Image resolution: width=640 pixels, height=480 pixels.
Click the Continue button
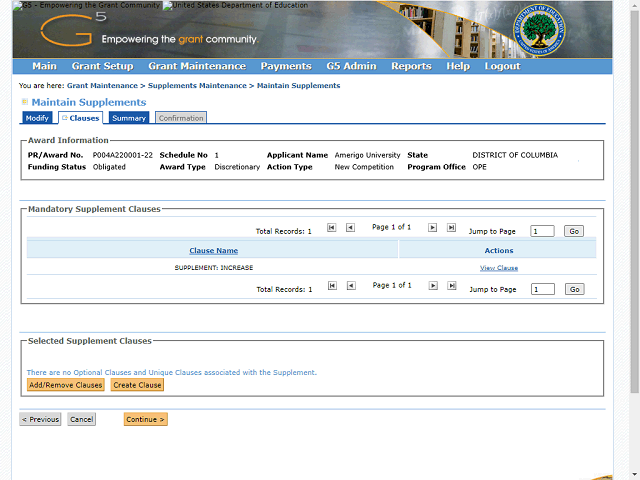(146, 419)
